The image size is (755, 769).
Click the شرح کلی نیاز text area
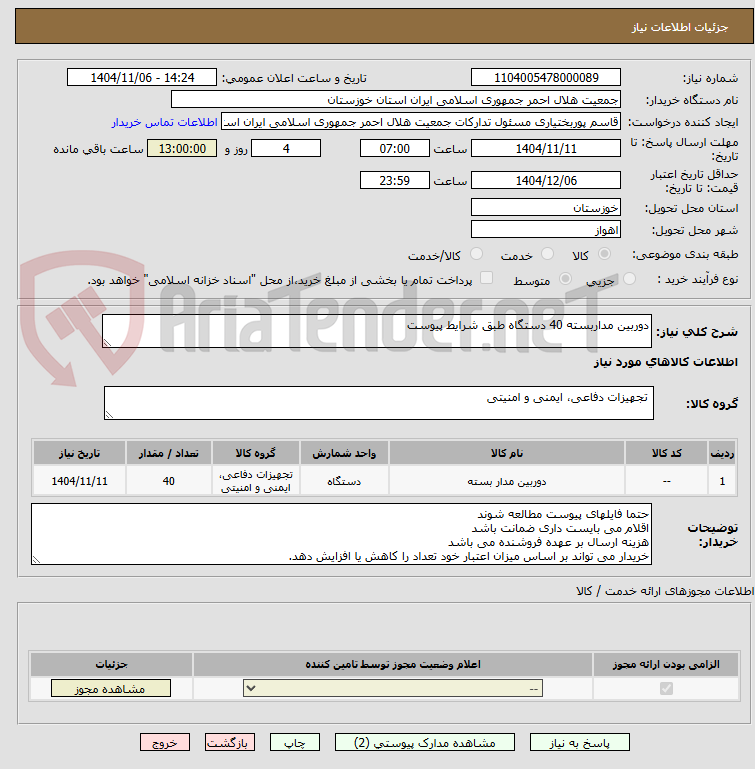[x=377, y=331]
